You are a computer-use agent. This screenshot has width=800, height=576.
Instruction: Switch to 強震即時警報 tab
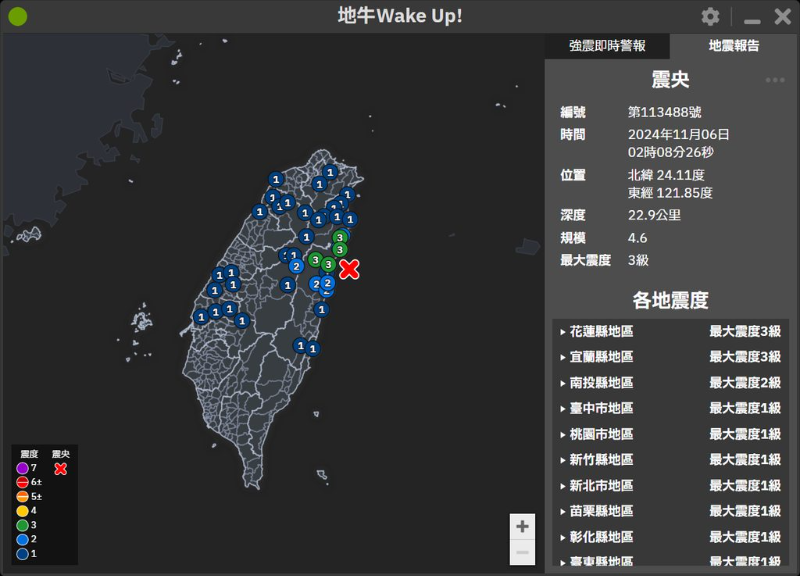tap(607, 46)
